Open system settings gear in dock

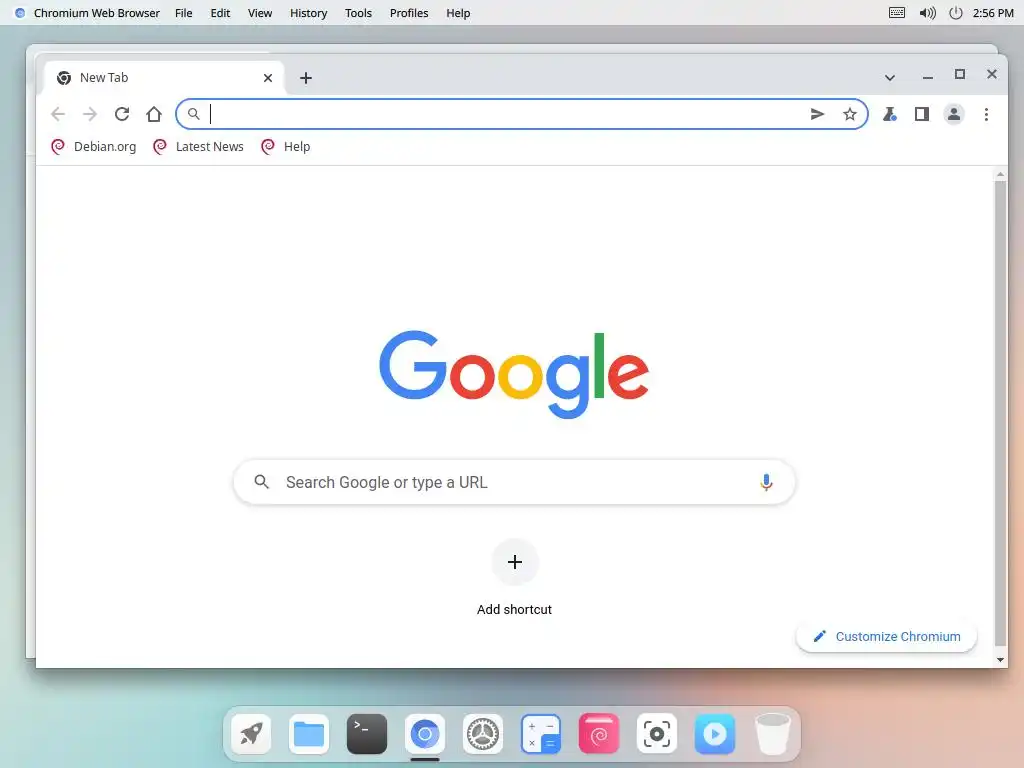(x=483, y=734)
